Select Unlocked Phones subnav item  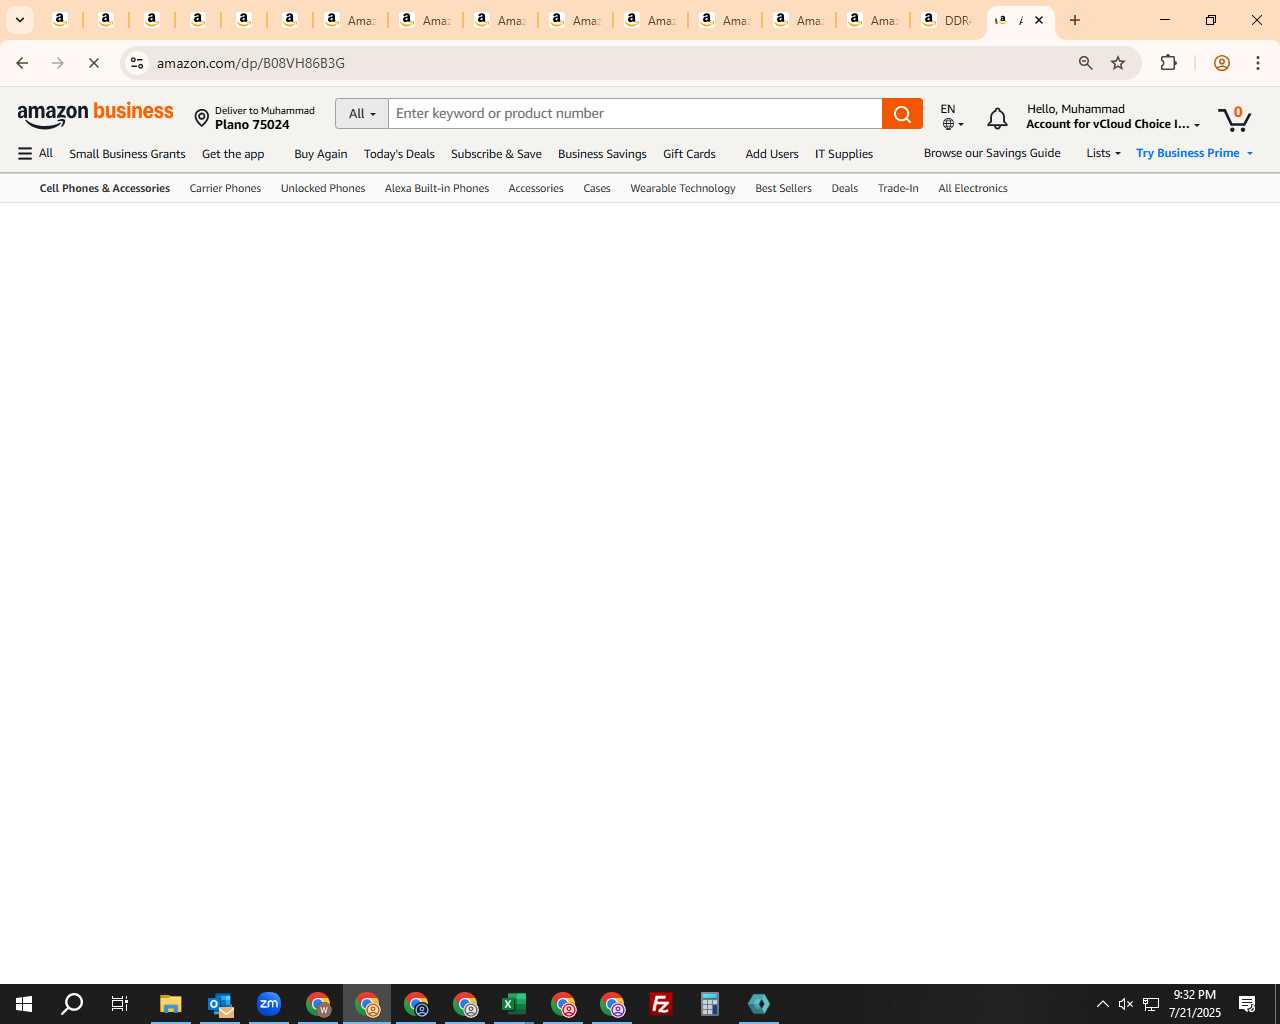click(x=323, y=188)
